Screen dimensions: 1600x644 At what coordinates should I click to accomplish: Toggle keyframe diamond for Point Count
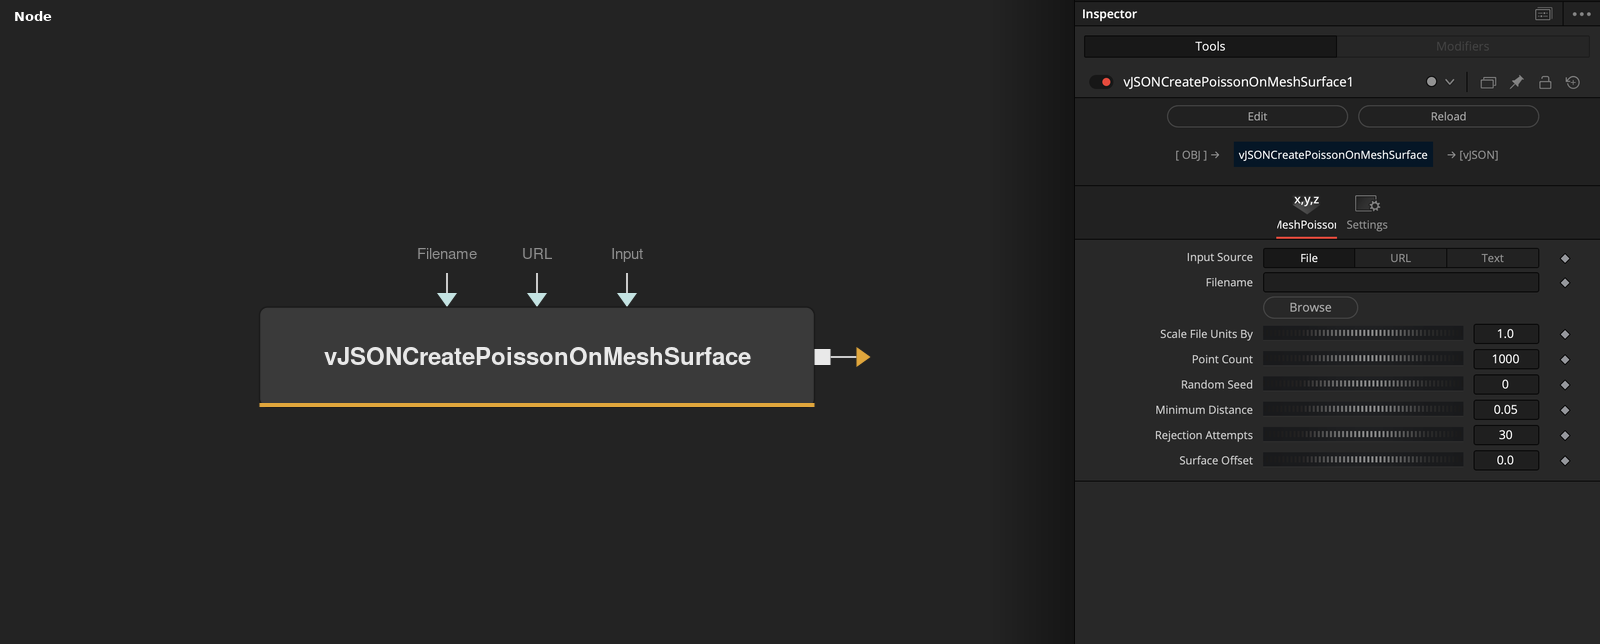pos(1565,359)
